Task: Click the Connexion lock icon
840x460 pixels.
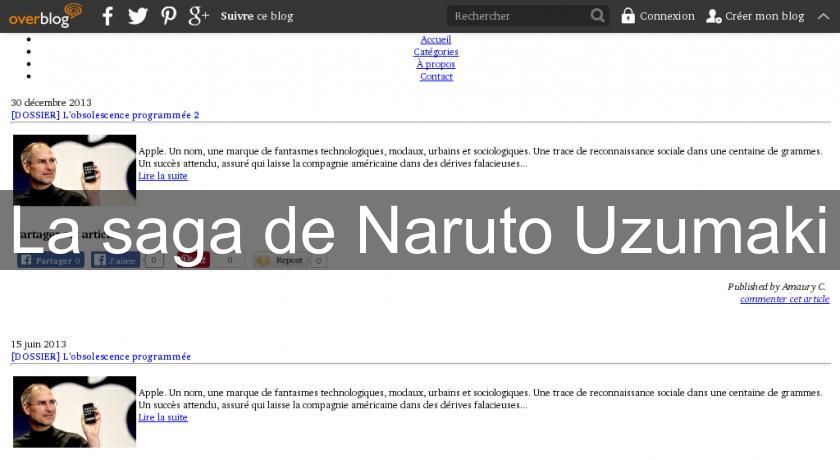Action: [x=627, y=16]
